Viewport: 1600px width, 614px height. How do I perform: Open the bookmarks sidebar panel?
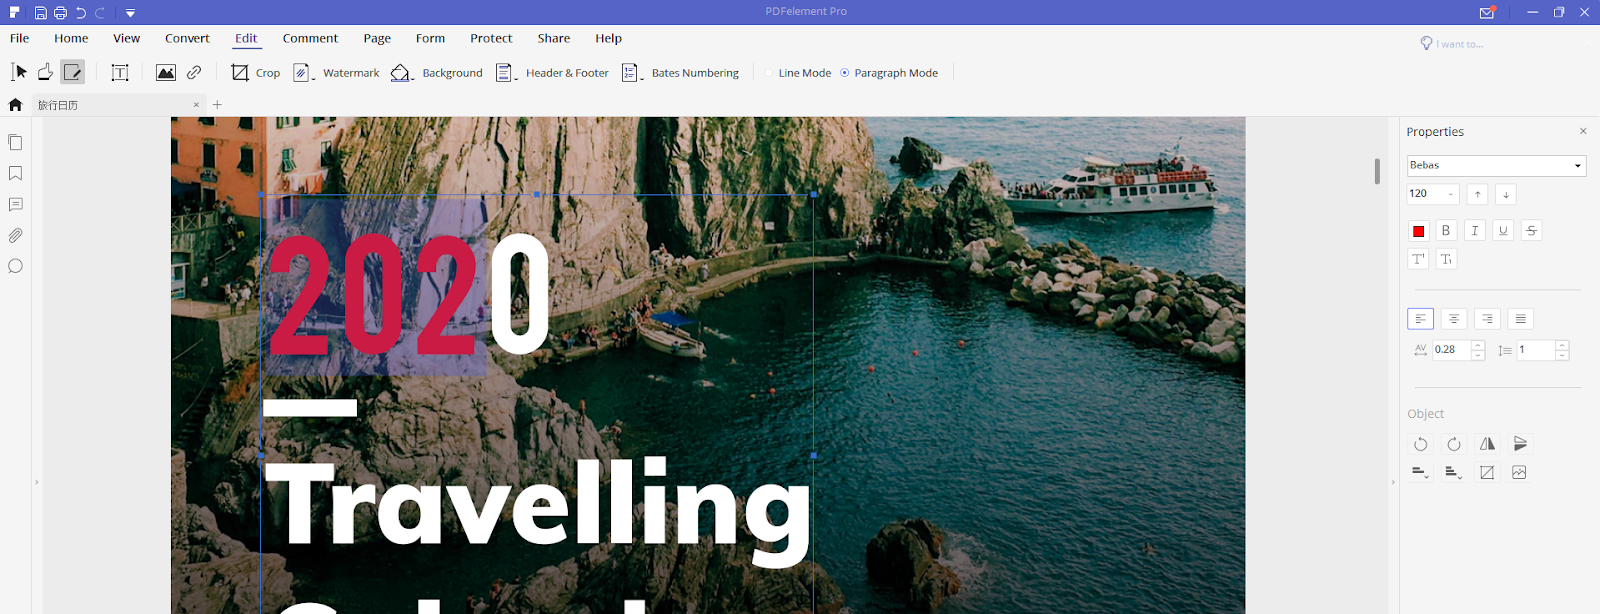(15, 173)
